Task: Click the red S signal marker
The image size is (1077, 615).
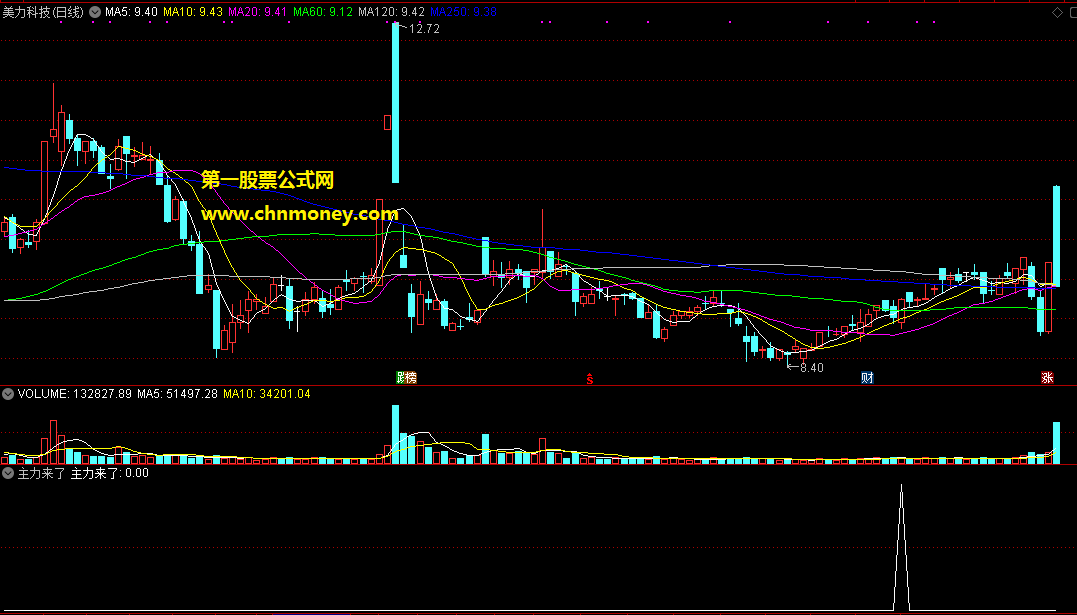Action: (x=589, y=378)
